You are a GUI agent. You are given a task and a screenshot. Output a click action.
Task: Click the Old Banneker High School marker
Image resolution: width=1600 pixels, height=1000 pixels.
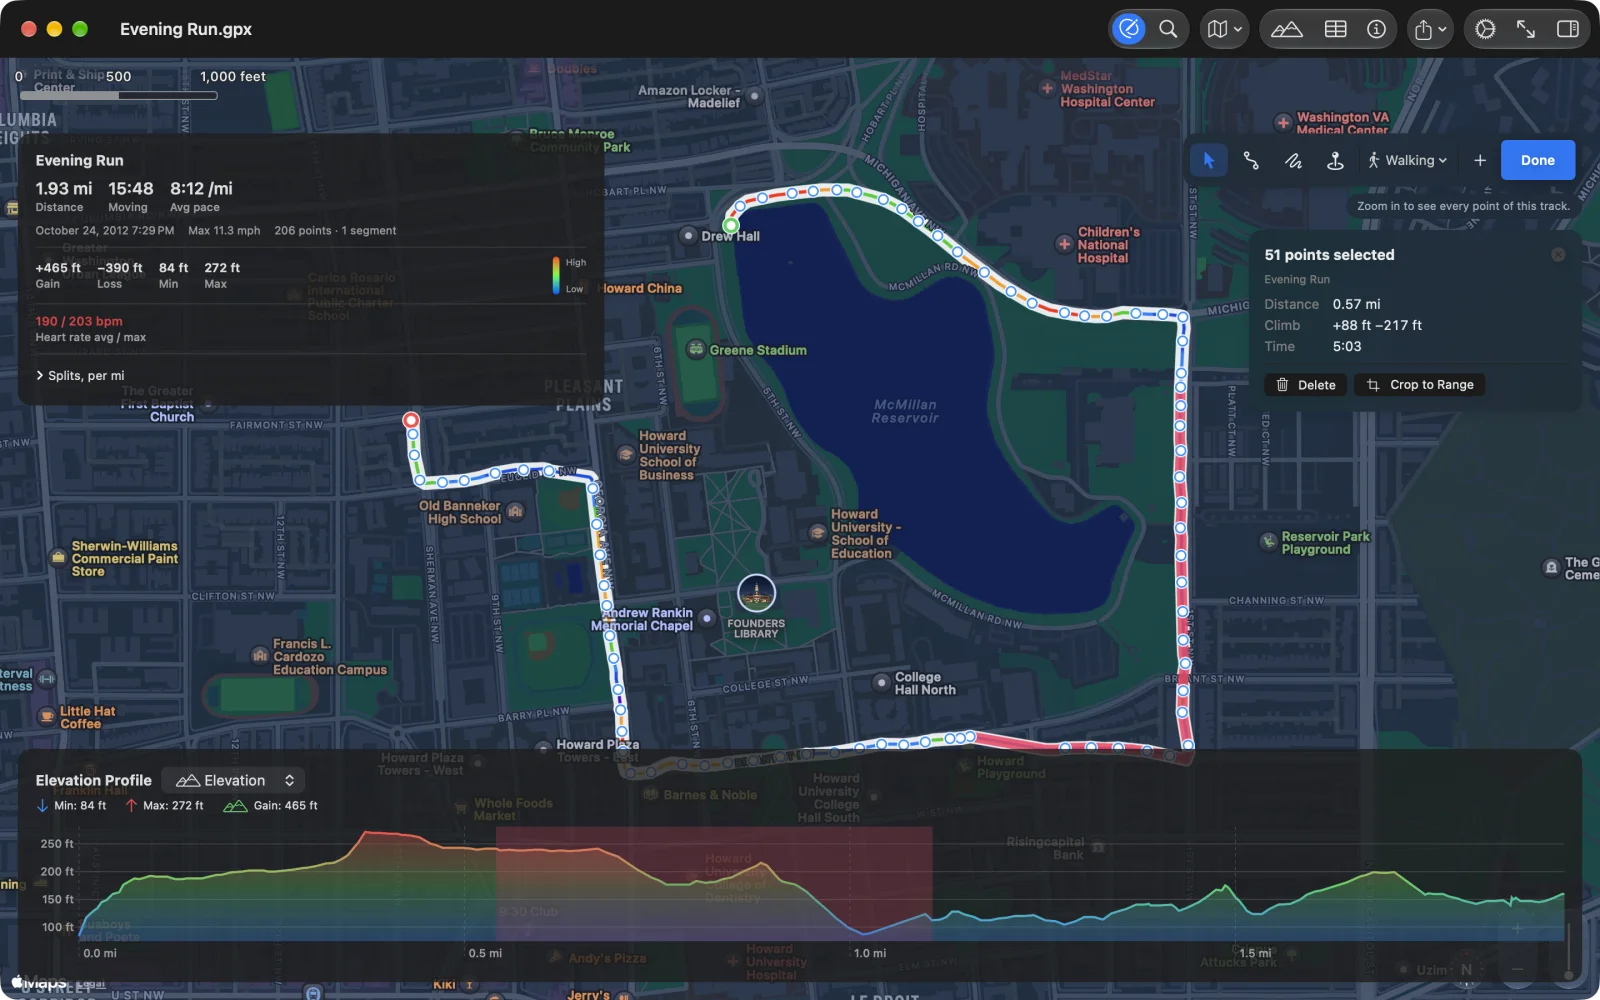515,511
